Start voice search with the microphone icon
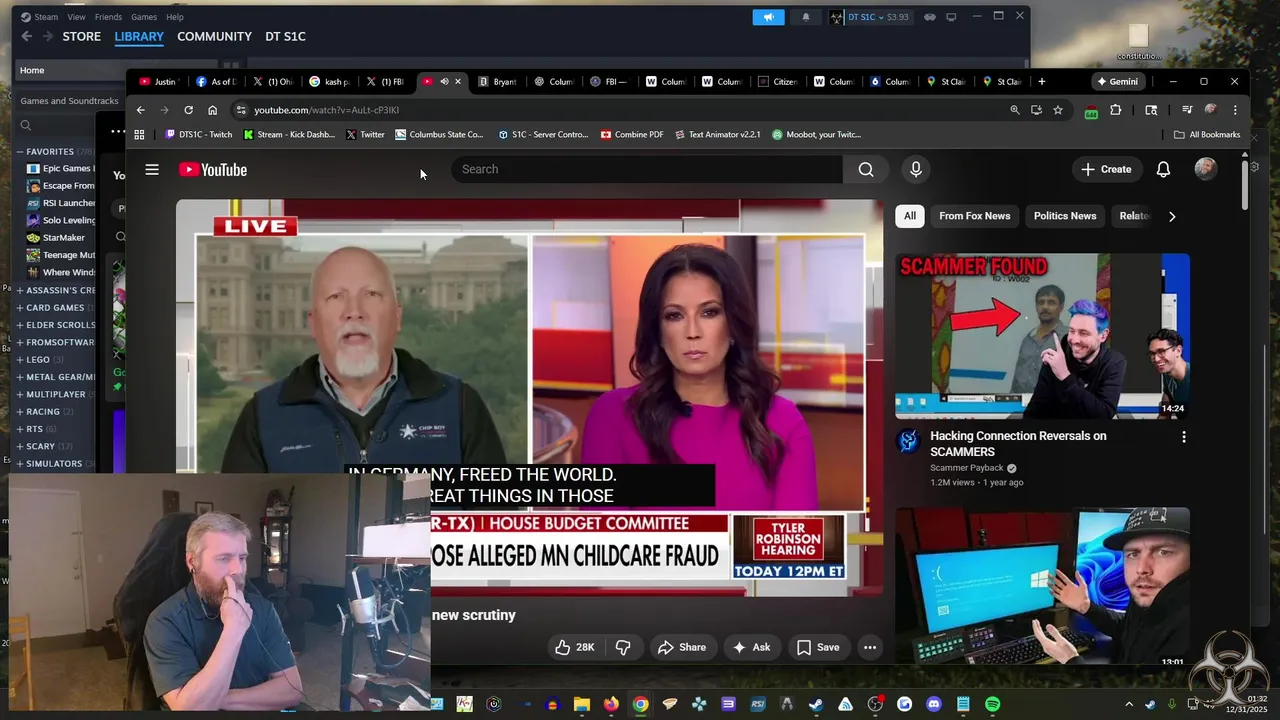This screenshot has height=720, width=1280. (x=915, y=169)
